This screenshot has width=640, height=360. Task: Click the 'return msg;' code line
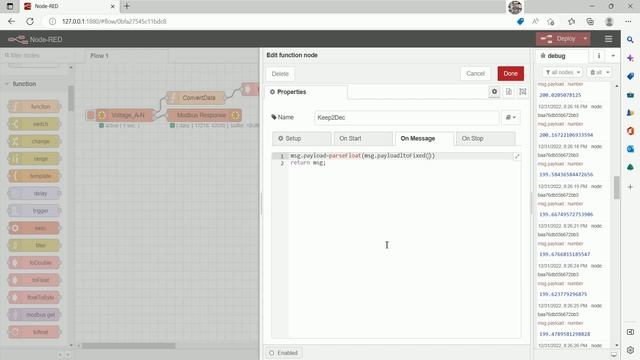pyautogui.click(x=308, y=163)
